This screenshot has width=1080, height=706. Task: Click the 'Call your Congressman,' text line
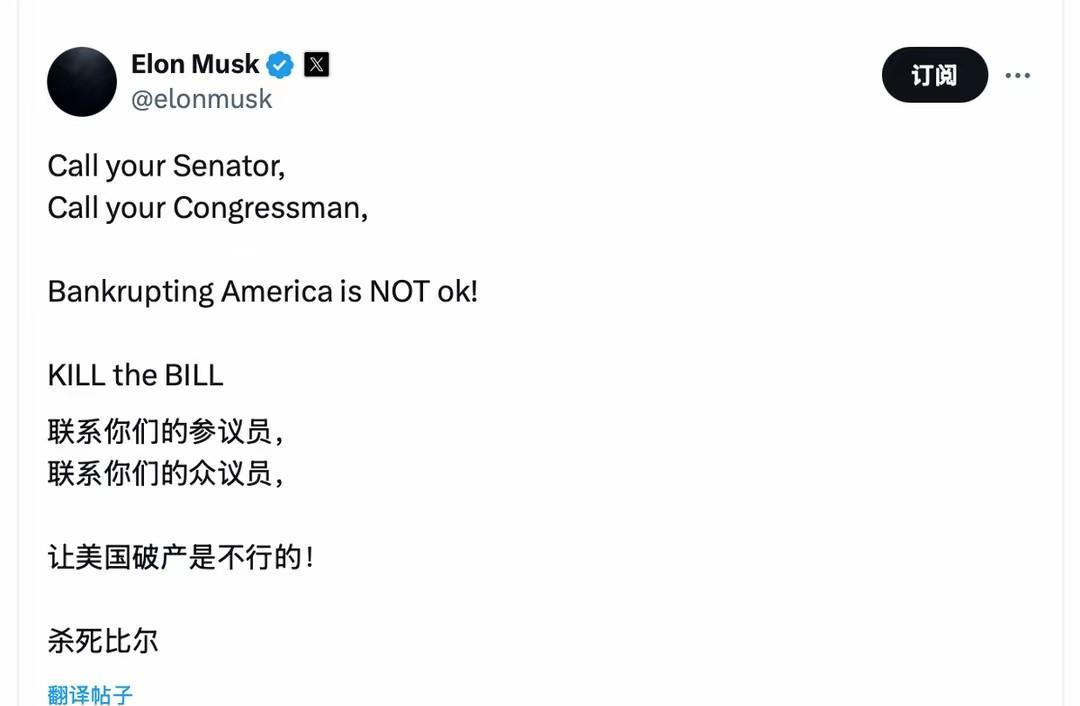pyautogui.click(x=207, y=208)
